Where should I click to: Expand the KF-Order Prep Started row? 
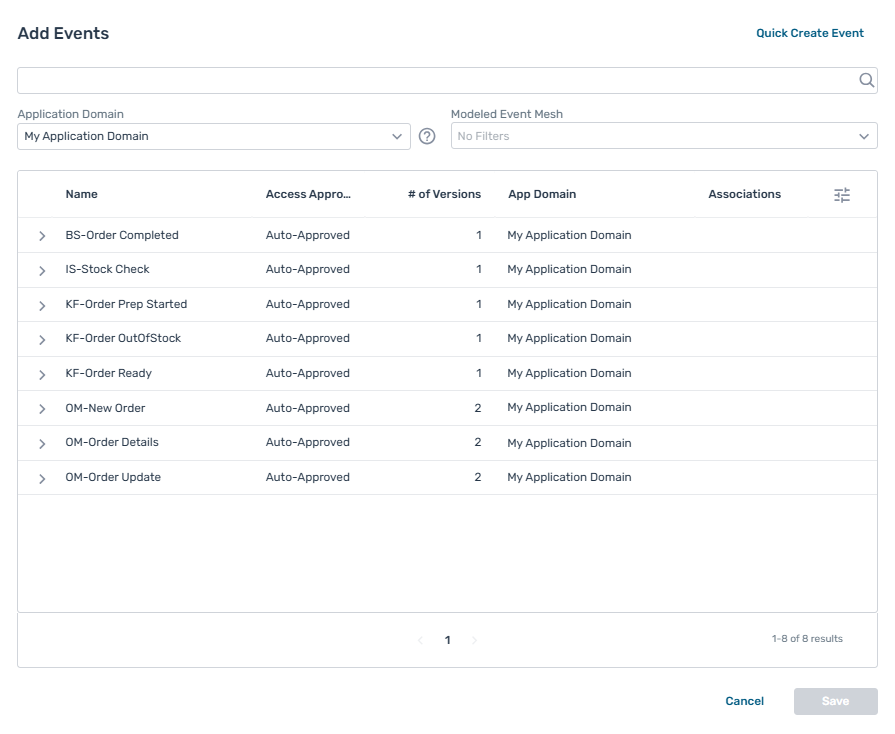coord(42,305)
